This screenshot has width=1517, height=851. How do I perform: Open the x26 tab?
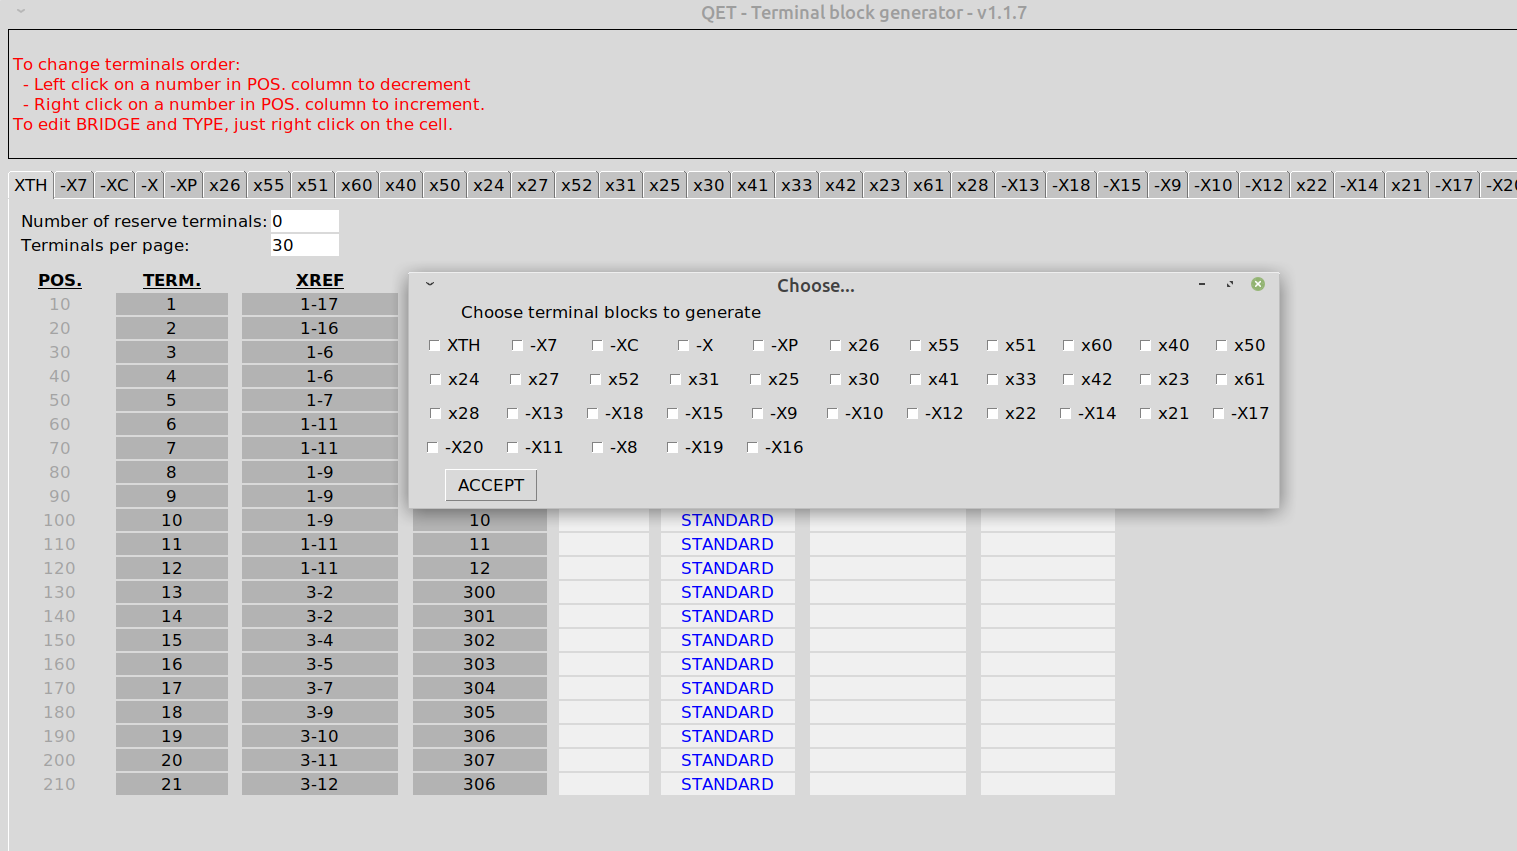tap(224, 185)
